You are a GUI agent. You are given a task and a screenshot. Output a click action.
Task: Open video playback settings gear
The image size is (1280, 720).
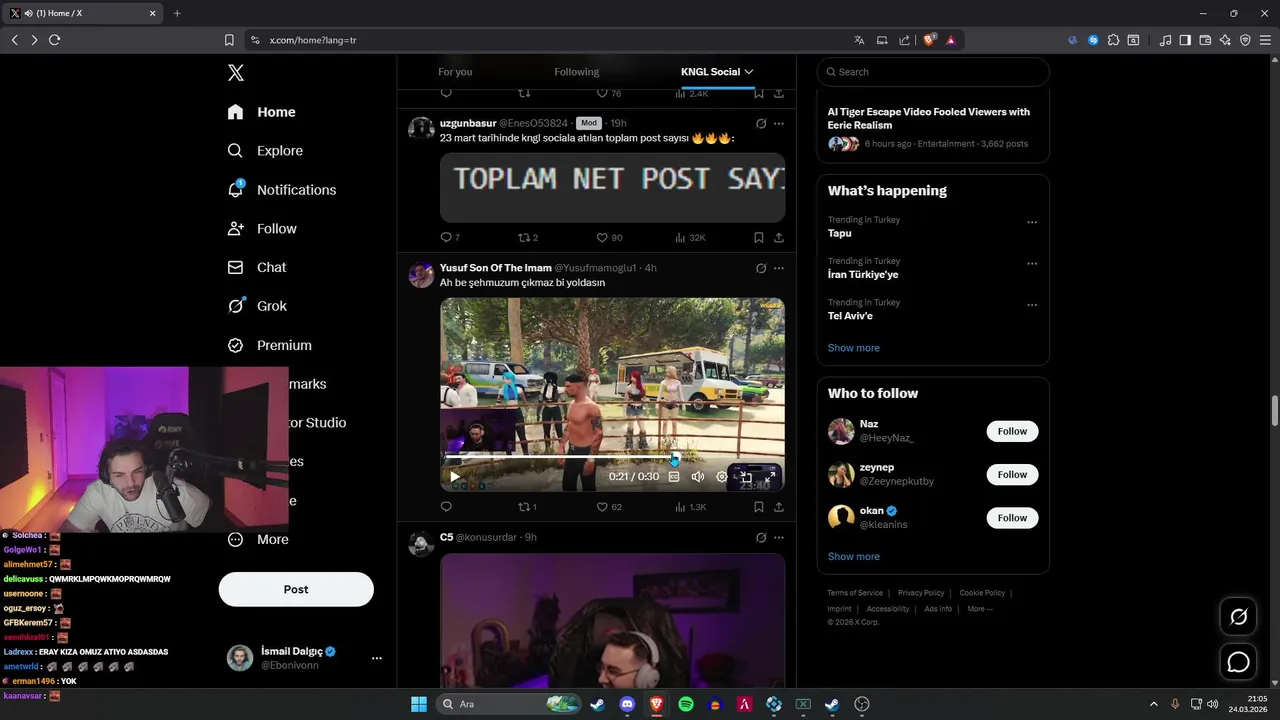tap(722, 477)
